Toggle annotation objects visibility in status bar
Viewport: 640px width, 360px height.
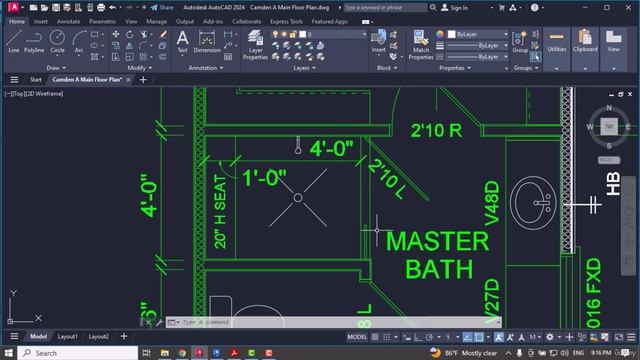(499, 337)
